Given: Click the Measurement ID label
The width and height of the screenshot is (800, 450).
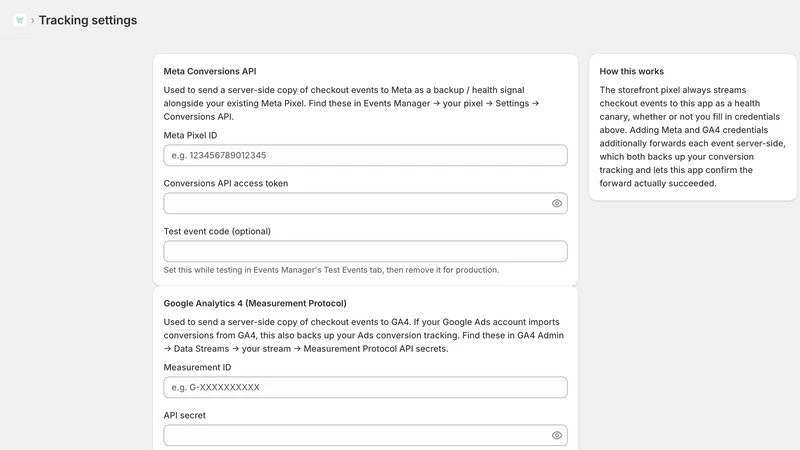Looking at the screenshot, I should [197, 367].
